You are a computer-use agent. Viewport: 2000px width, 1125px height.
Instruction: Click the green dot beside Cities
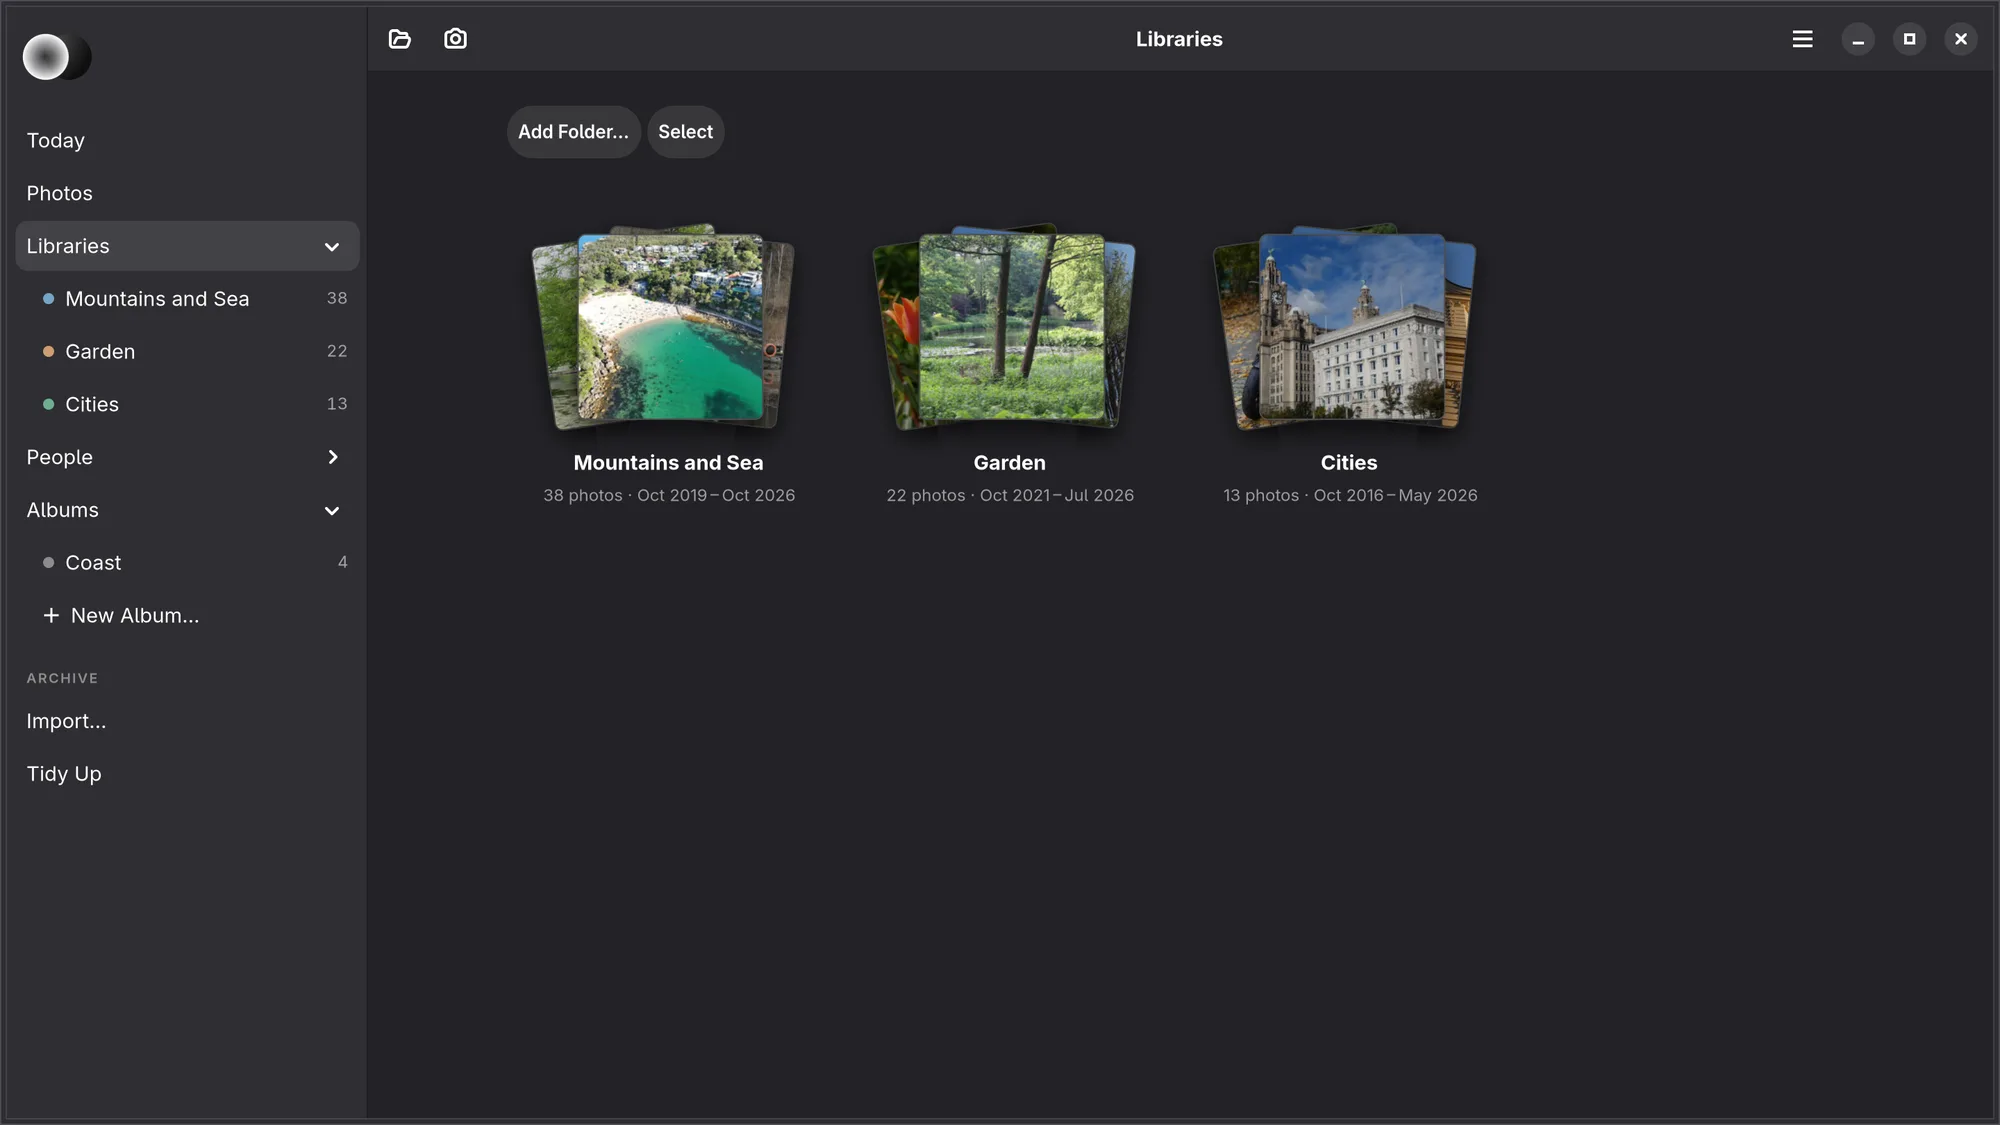pyautogui.click(x=48, y=404)
